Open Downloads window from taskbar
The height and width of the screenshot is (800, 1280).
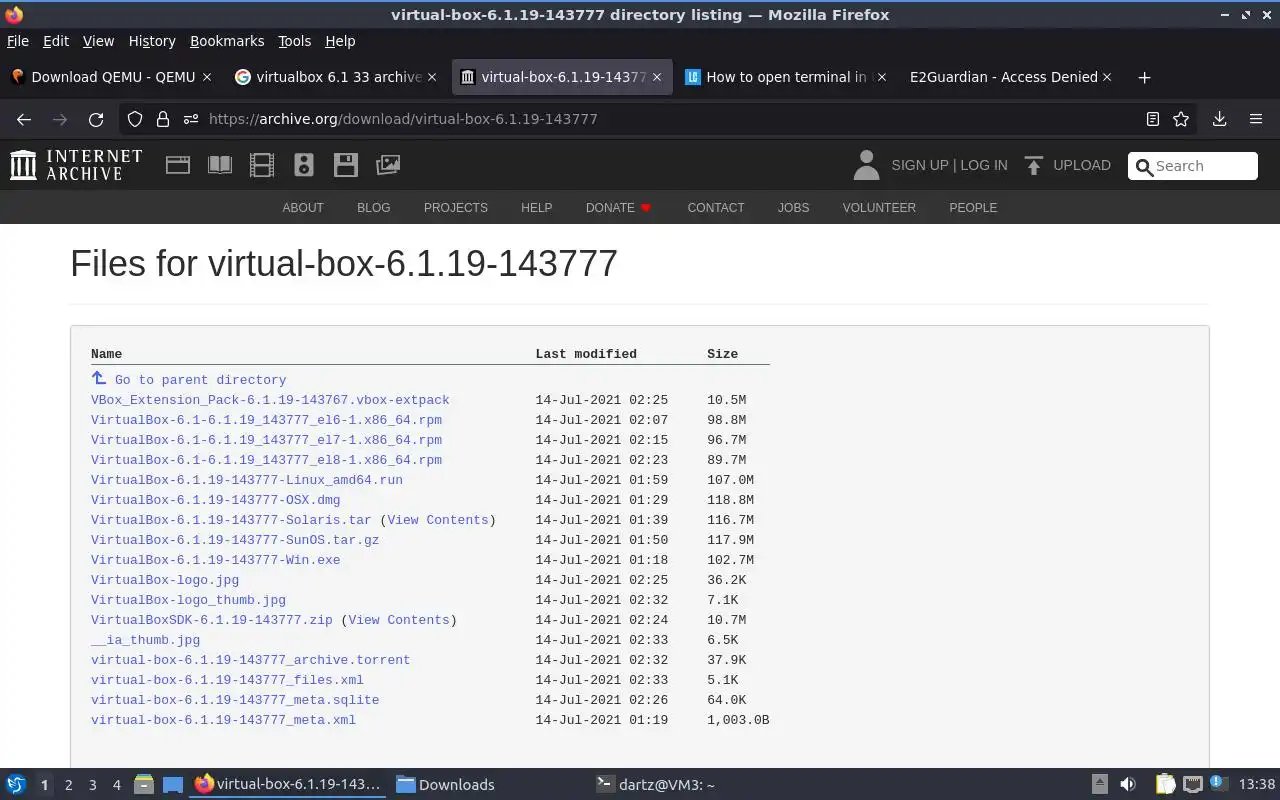(445, 785)
